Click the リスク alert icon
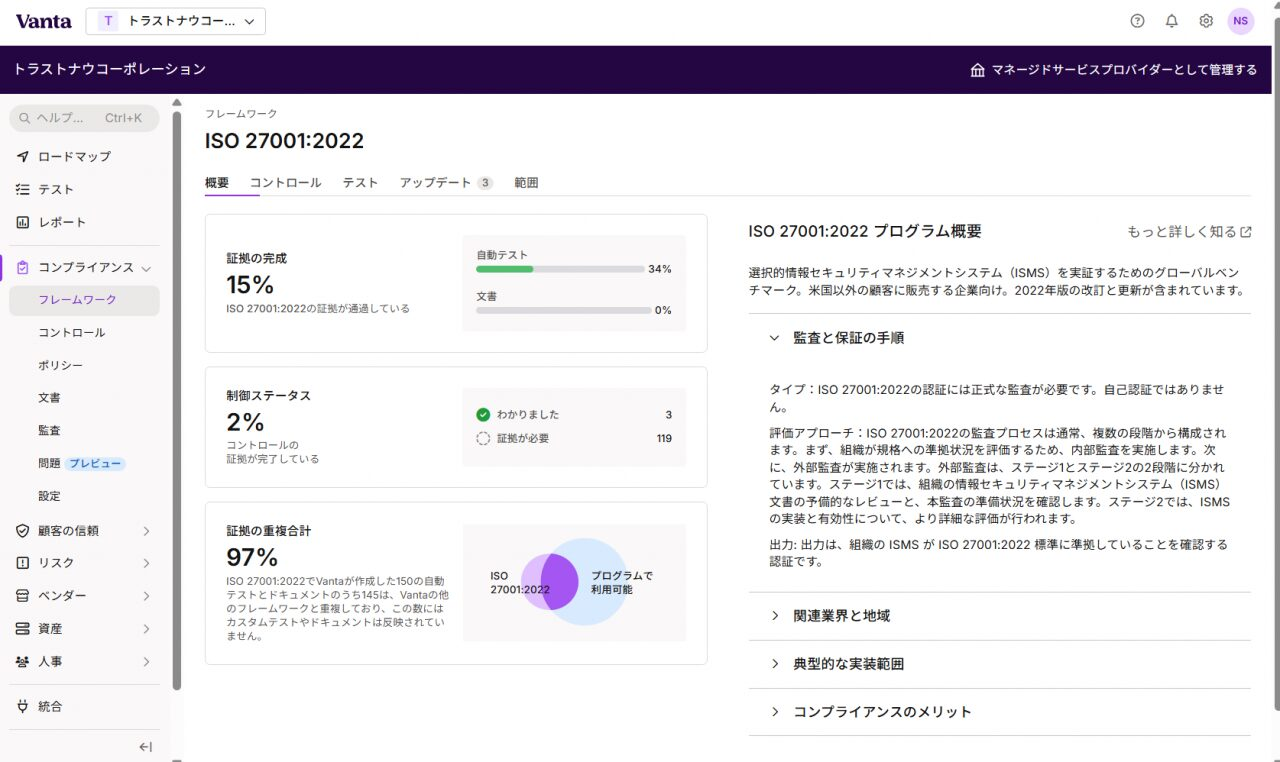Image resolution: width=1280 pixels, height=762 pixels. pos(23,563)
